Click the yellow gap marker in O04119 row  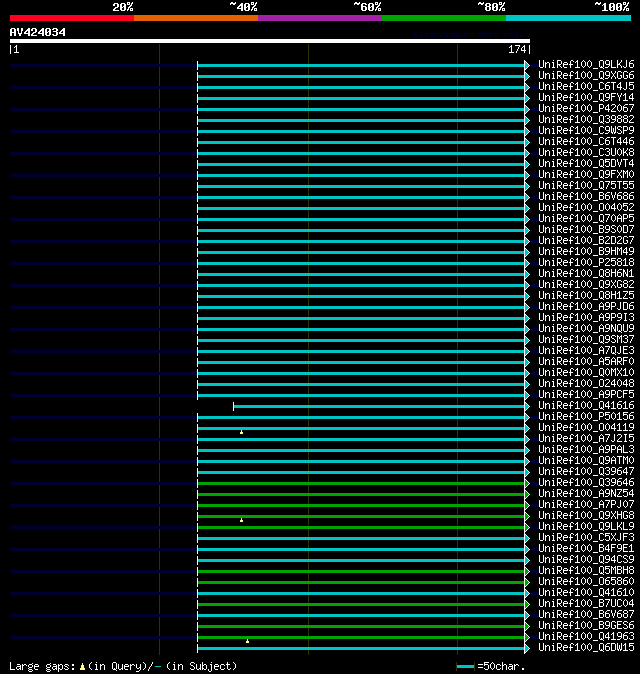click(242, 432)
